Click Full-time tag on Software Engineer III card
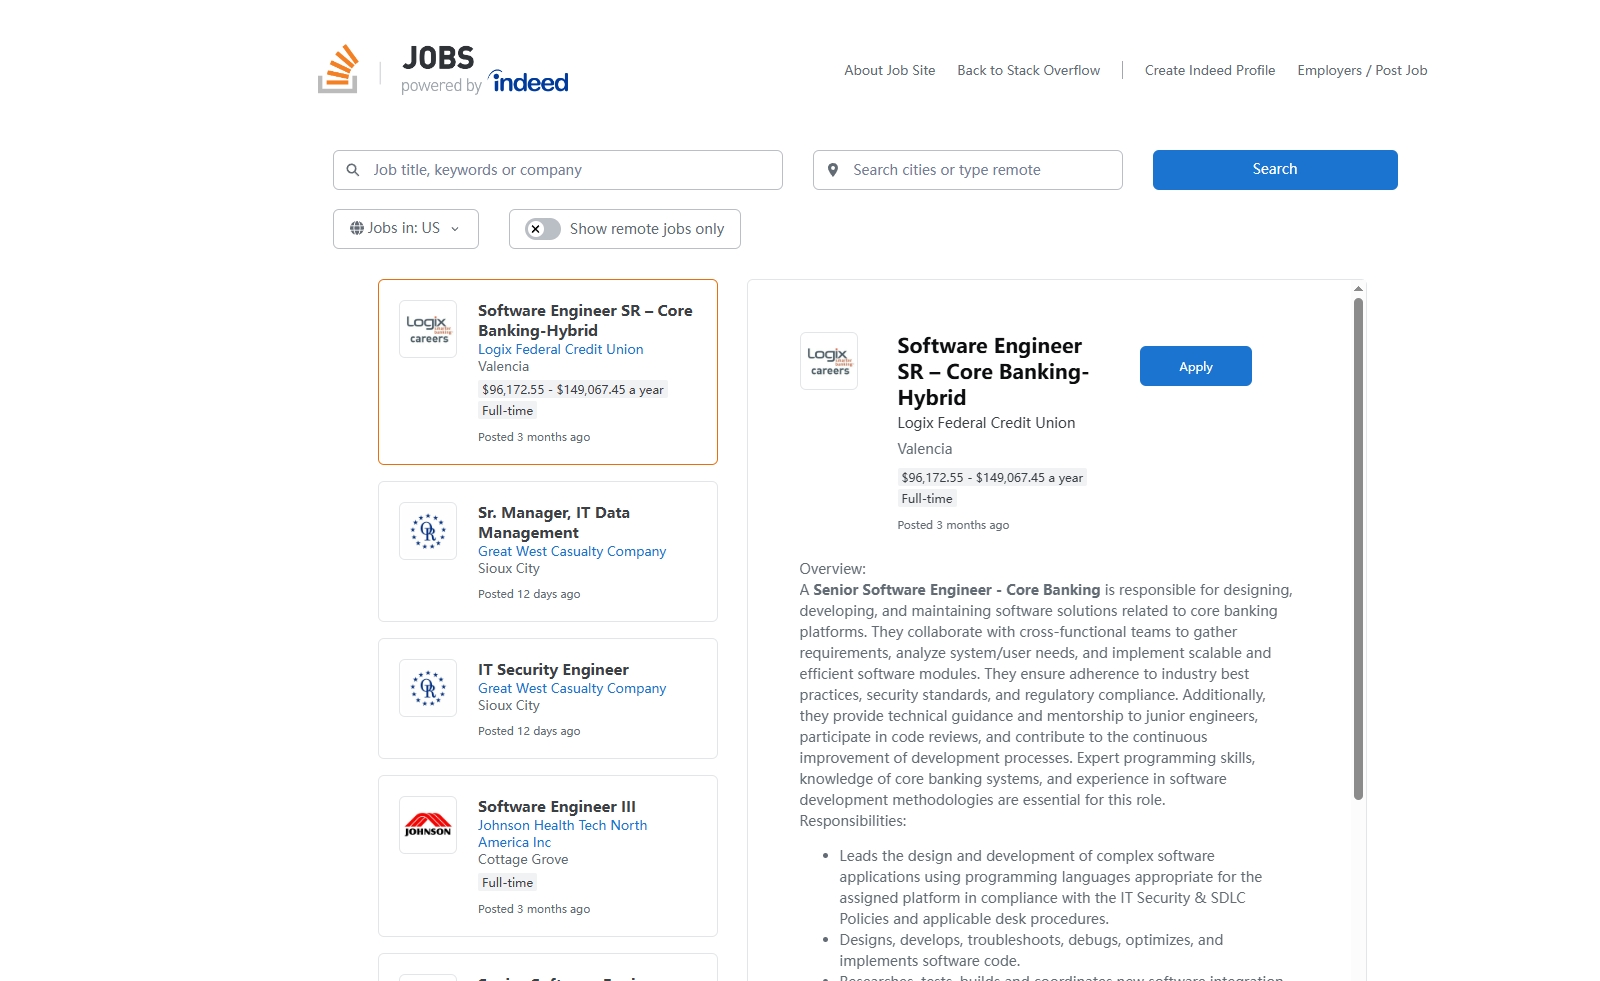Viewport: 1600px width, 981px height. tap(507, 883)
